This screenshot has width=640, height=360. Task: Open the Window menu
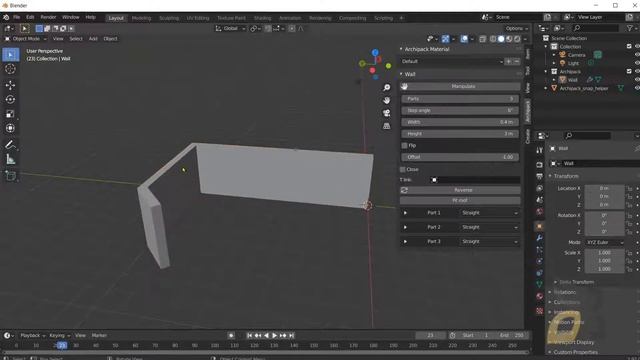[x=71, y=17]
